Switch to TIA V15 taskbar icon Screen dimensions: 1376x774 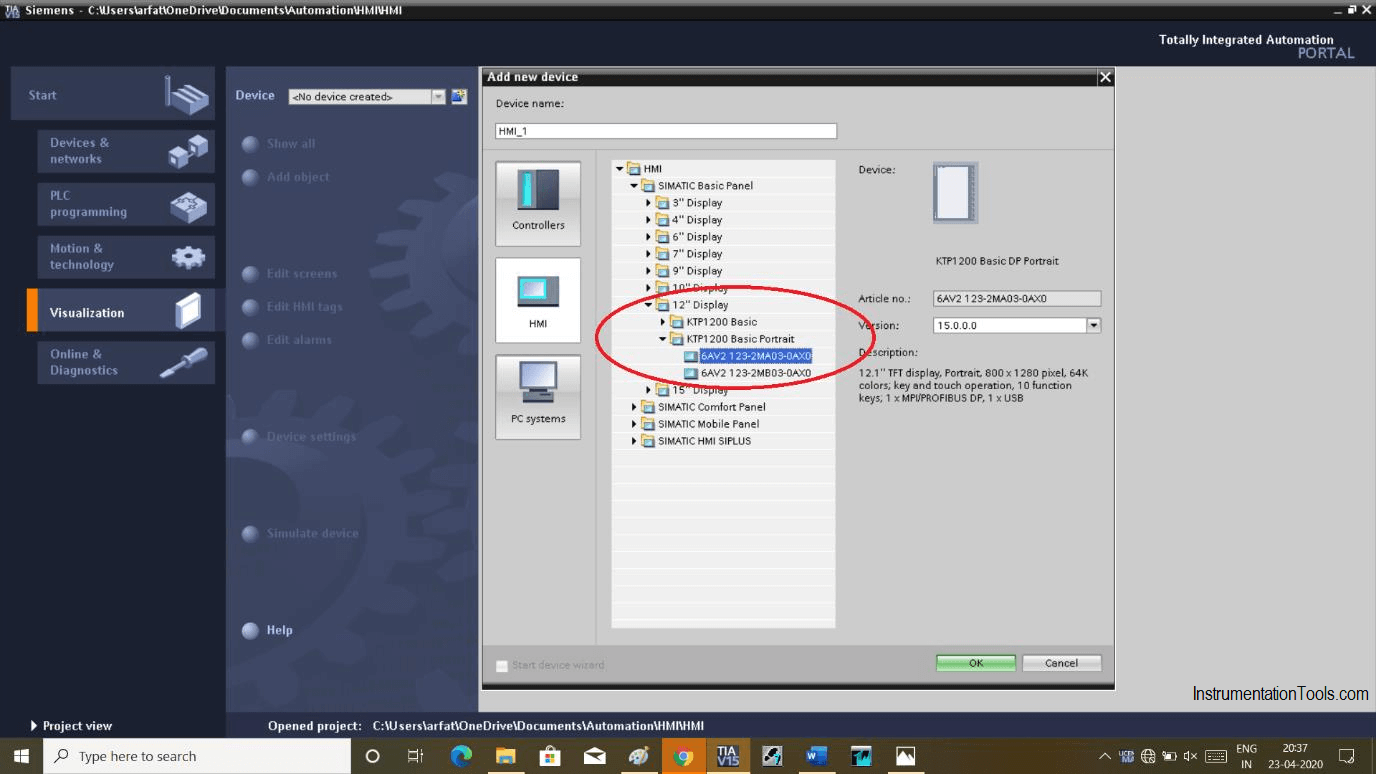tap(728, 756)
